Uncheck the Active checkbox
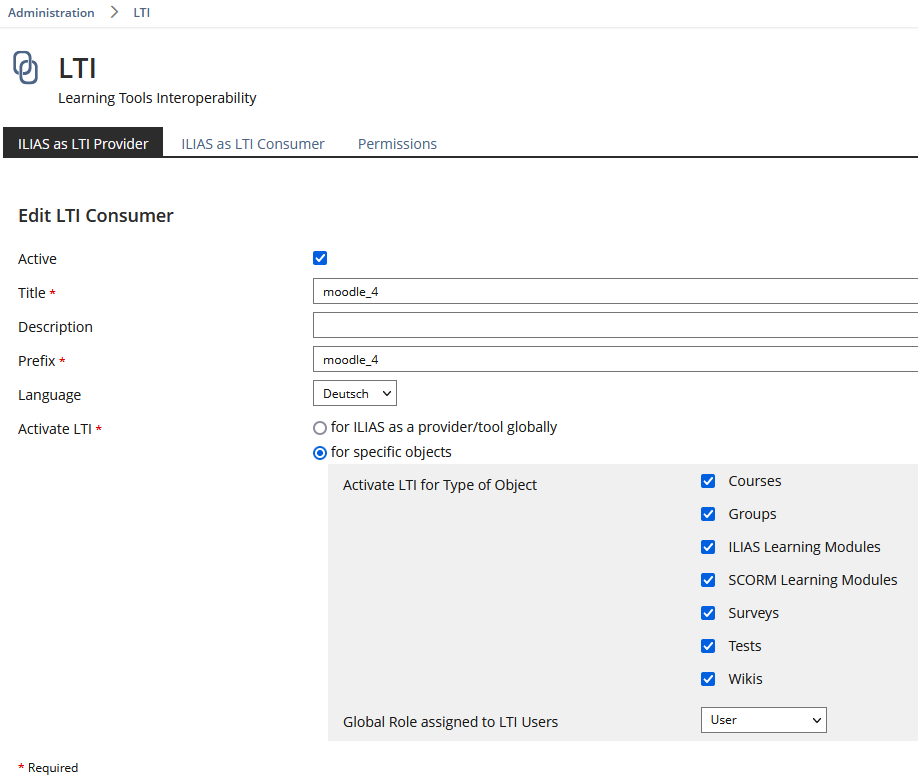The height and width of the screenshot is (778, 918). pyautogui.click(x=320, y=258)
